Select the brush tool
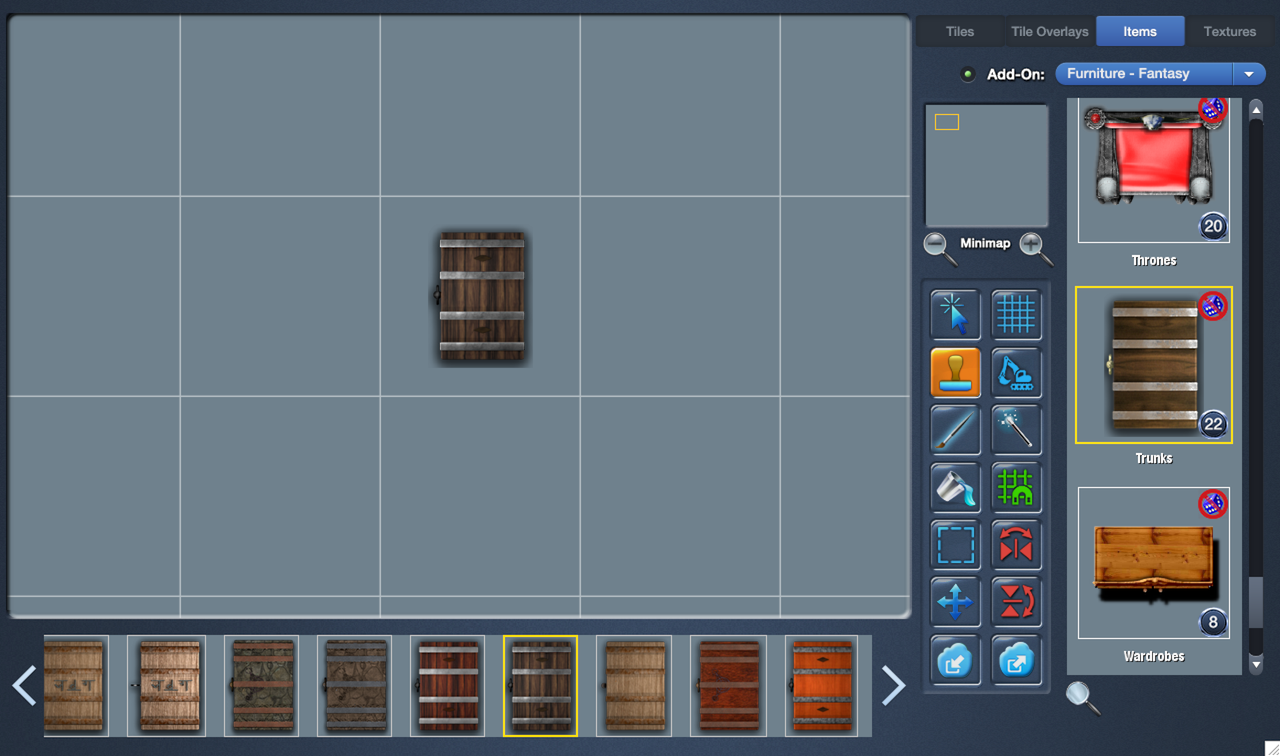The image size is (1280, 756). 955,429
